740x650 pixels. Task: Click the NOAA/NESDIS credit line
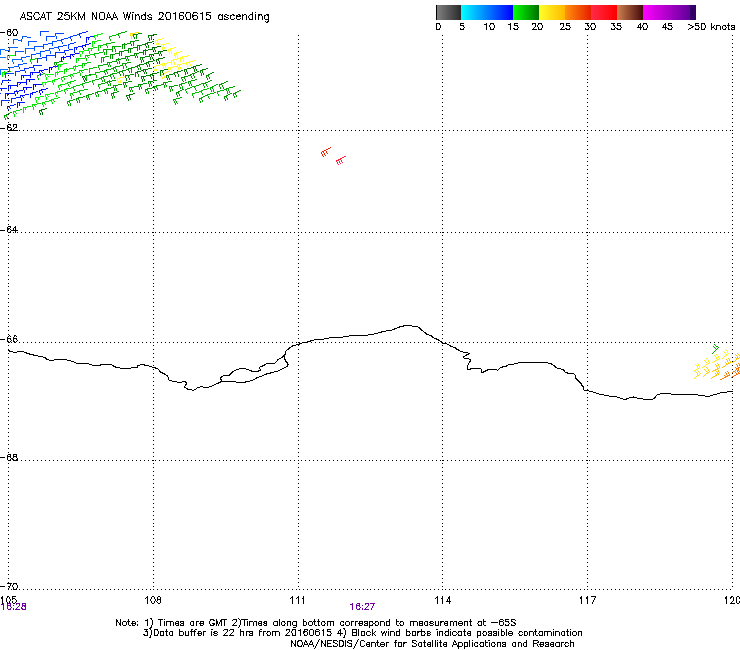coord(432,644)
